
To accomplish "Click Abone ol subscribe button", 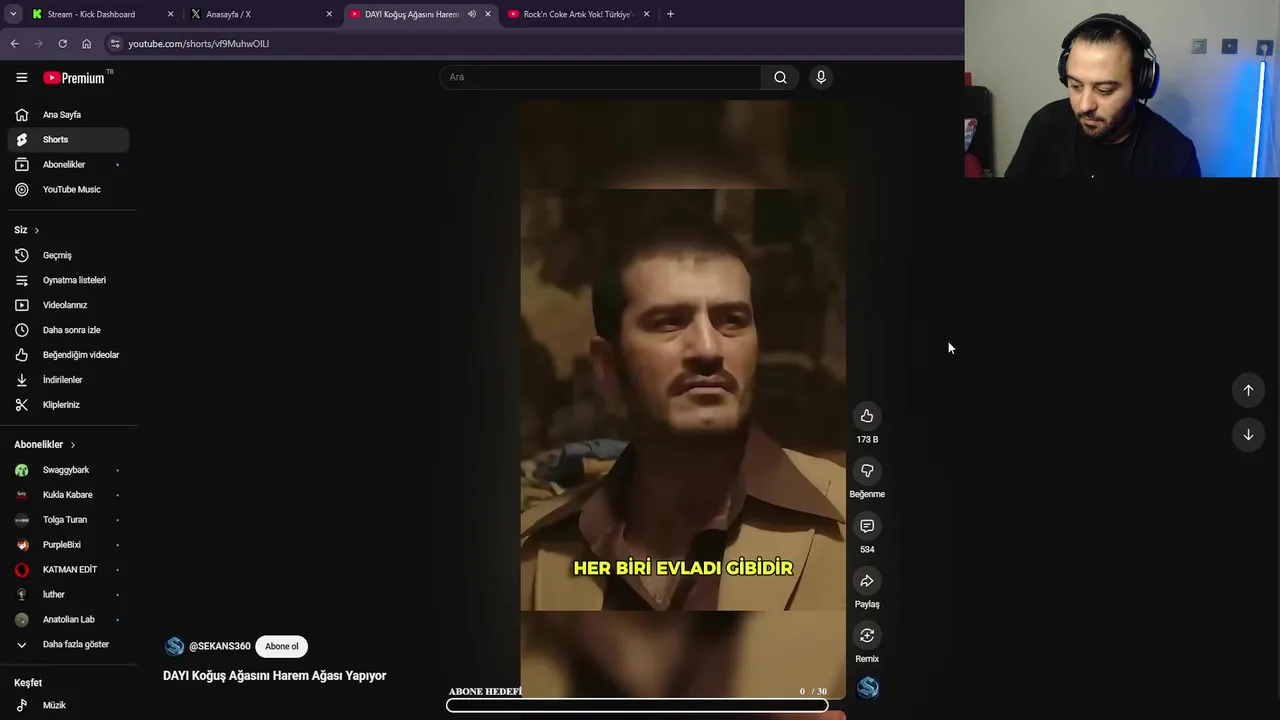I will coord(281,646).
